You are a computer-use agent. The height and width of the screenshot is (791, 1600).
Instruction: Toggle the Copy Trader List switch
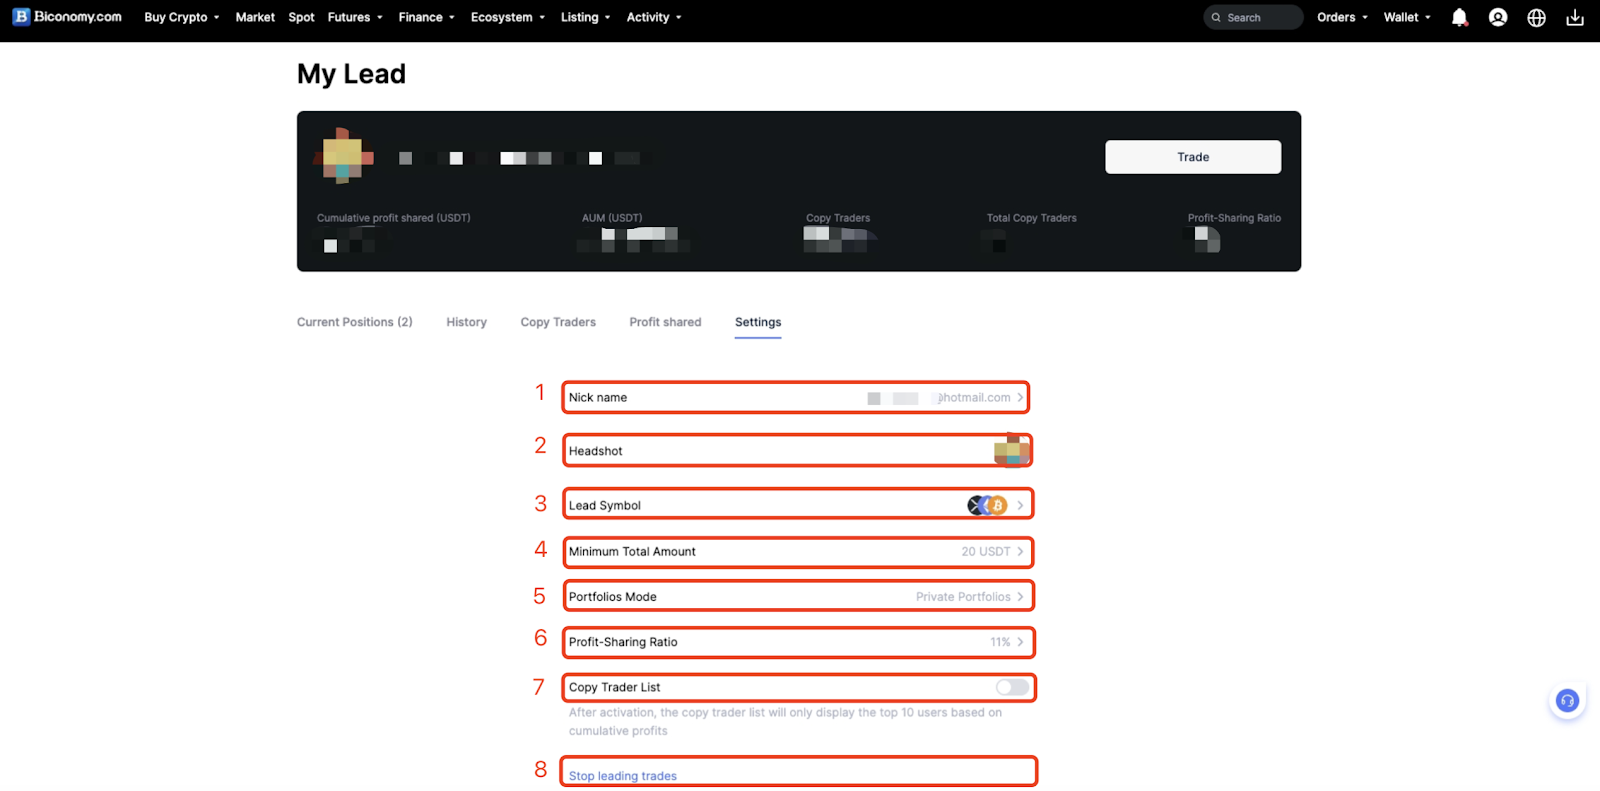click(x=1012, y=687)
